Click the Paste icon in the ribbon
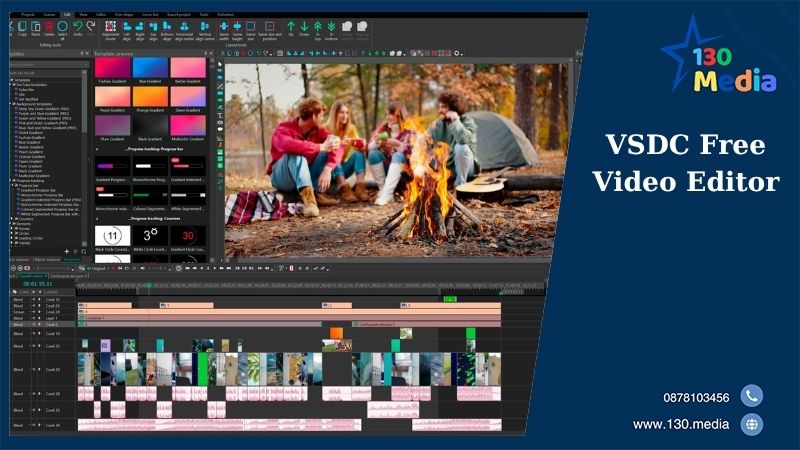This screenshot has height=450, width=800. [x=36, y=27]
